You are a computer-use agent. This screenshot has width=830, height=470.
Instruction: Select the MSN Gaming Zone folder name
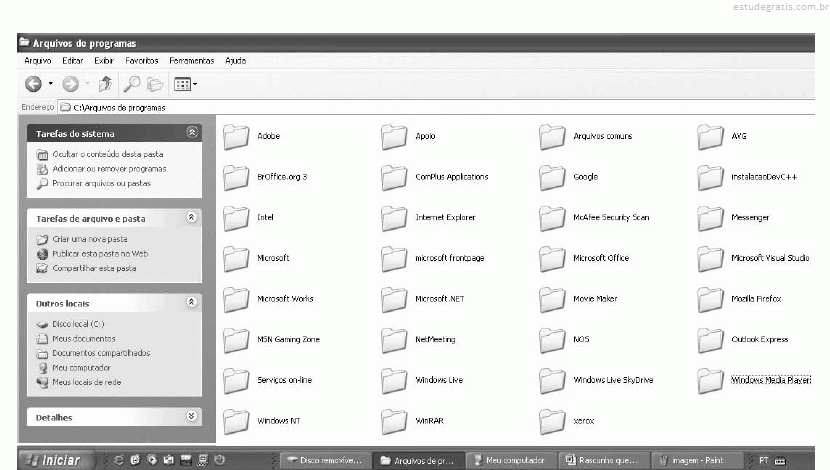coord(288,339)
